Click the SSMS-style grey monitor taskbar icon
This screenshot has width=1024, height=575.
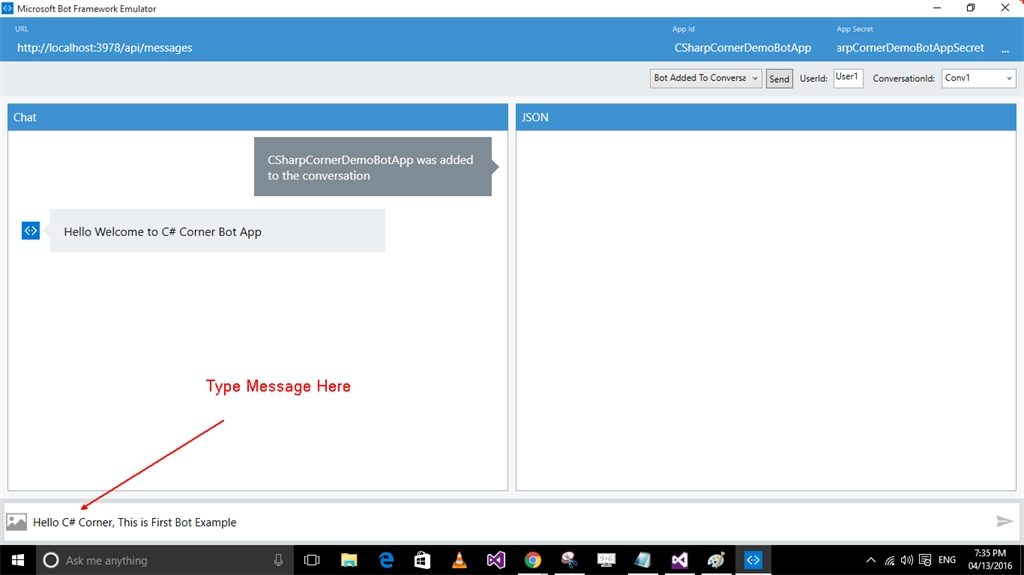click(607, 560)
